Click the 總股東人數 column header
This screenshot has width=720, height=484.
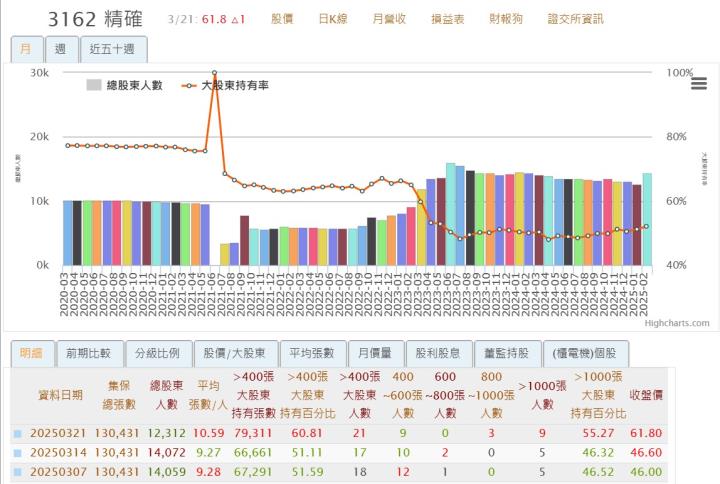(x=167, y=395)
